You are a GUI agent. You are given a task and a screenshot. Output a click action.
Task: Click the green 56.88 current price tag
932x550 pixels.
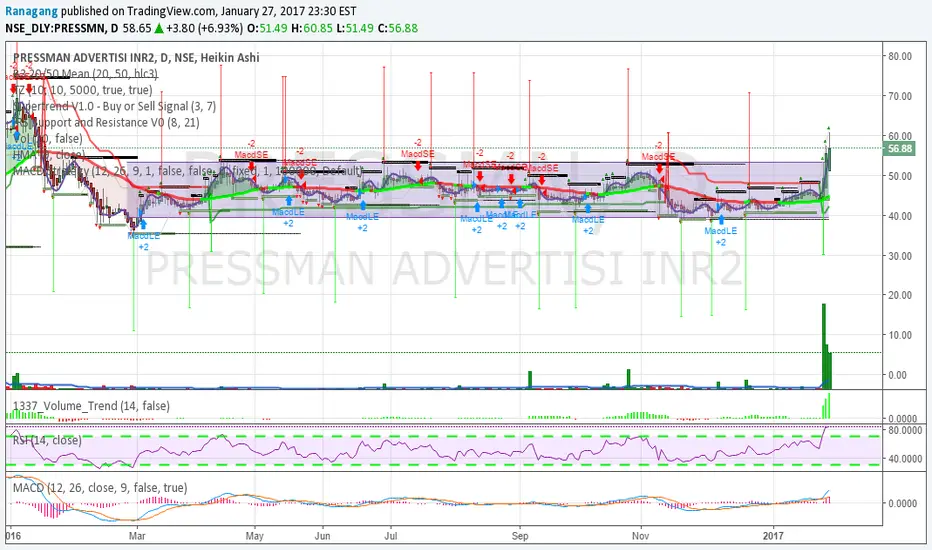(899, 149)
